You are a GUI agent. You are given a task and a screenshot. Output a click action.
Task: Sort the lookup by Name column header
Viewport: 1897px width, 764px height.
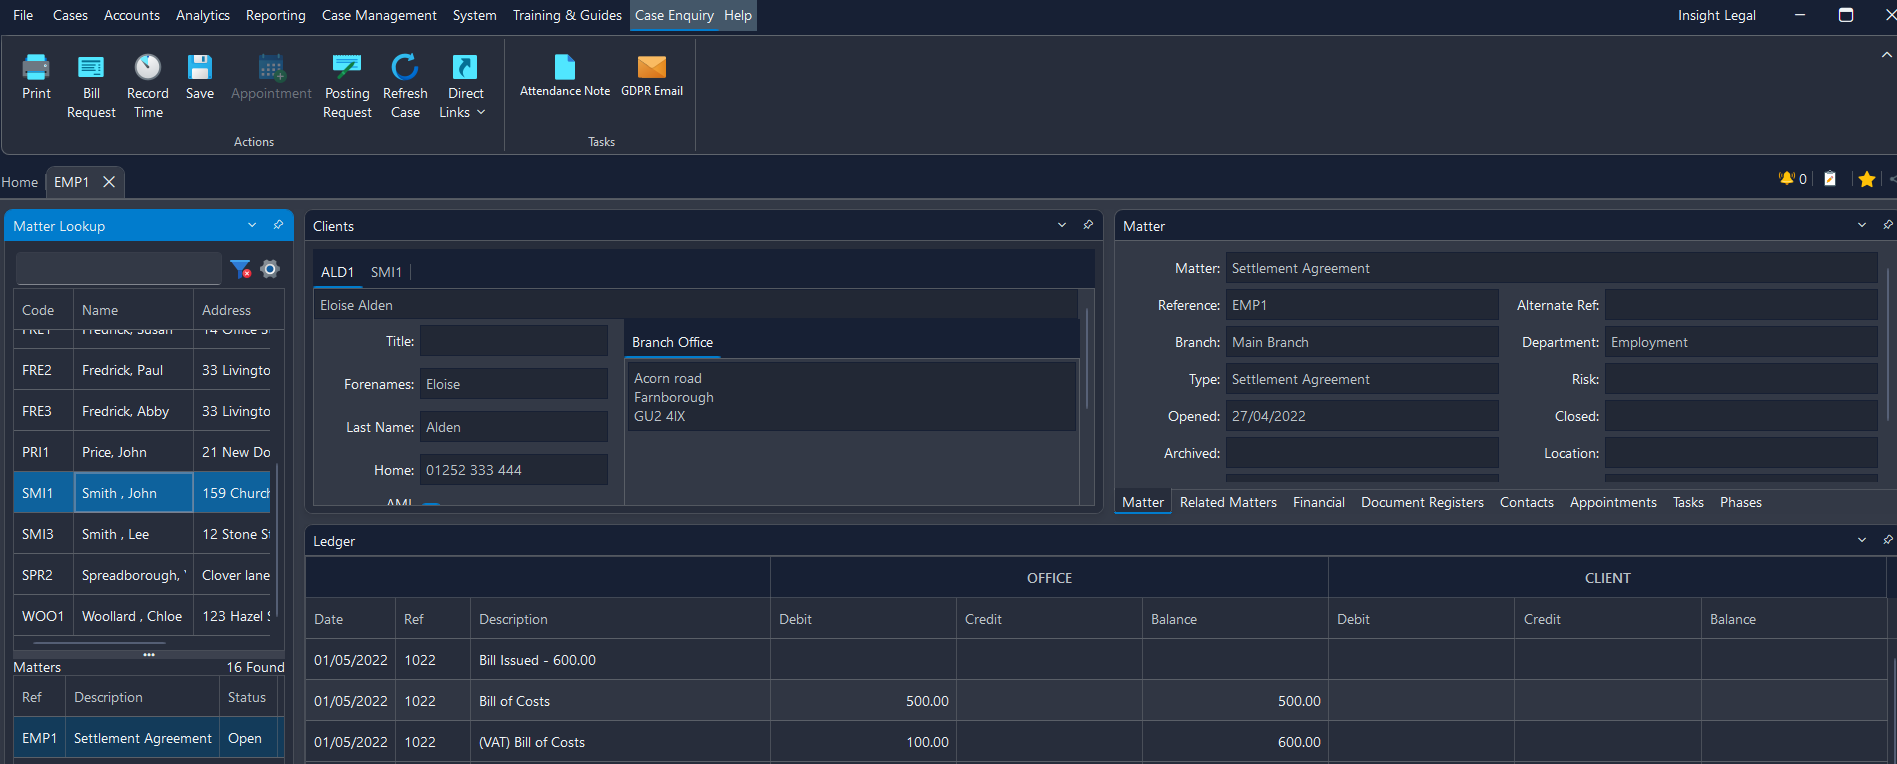(133, 310)
